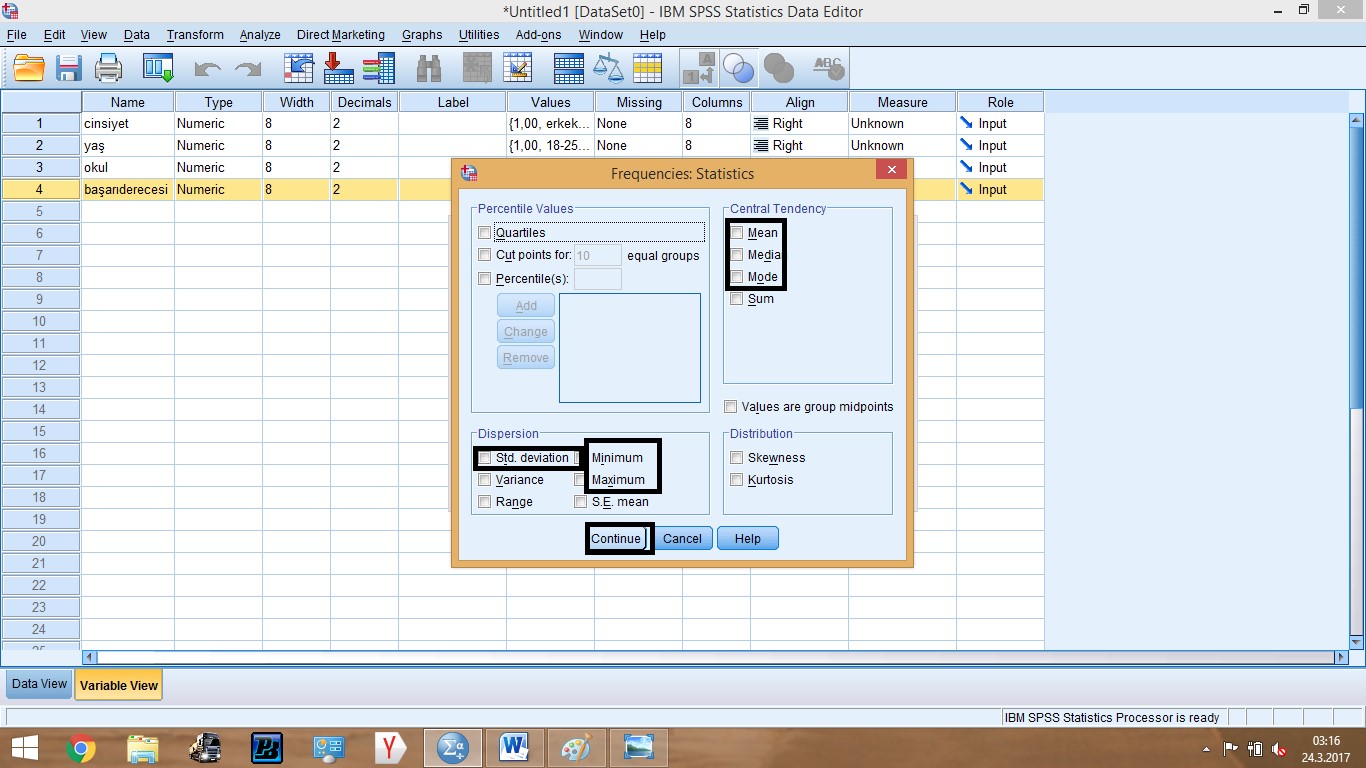Viewport: 1366px width, 768px height.
Task: Tick the Std. deviation checkbox
Action: pos(485,458)
